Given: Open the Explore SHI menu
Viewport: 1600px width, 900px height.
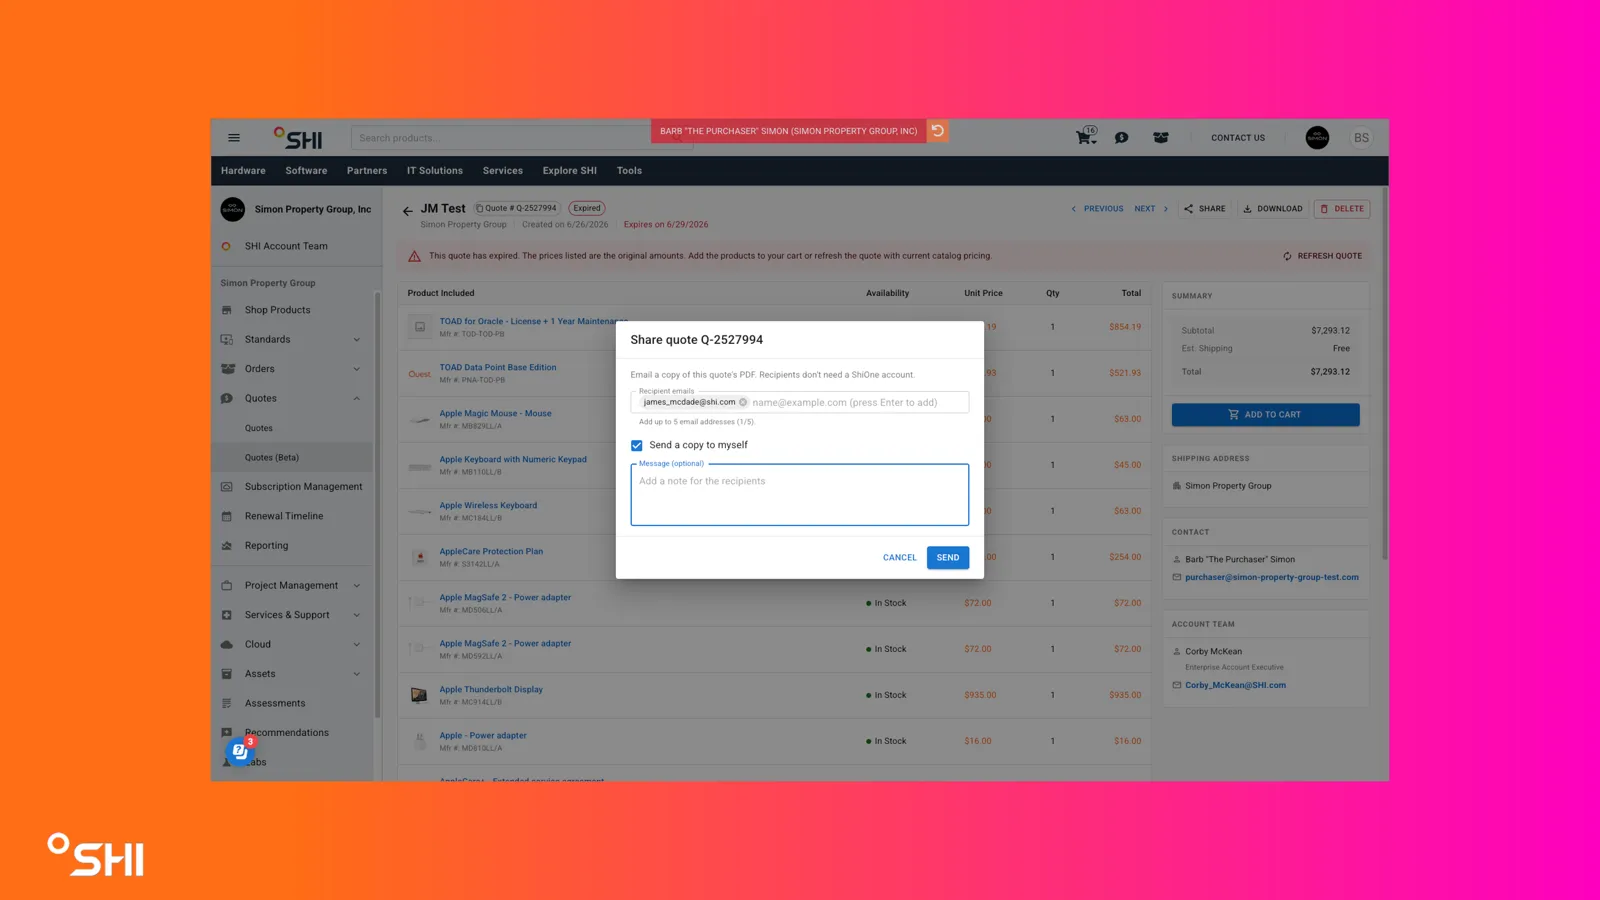Looking at the screenshot, I should tap(570, 171).
